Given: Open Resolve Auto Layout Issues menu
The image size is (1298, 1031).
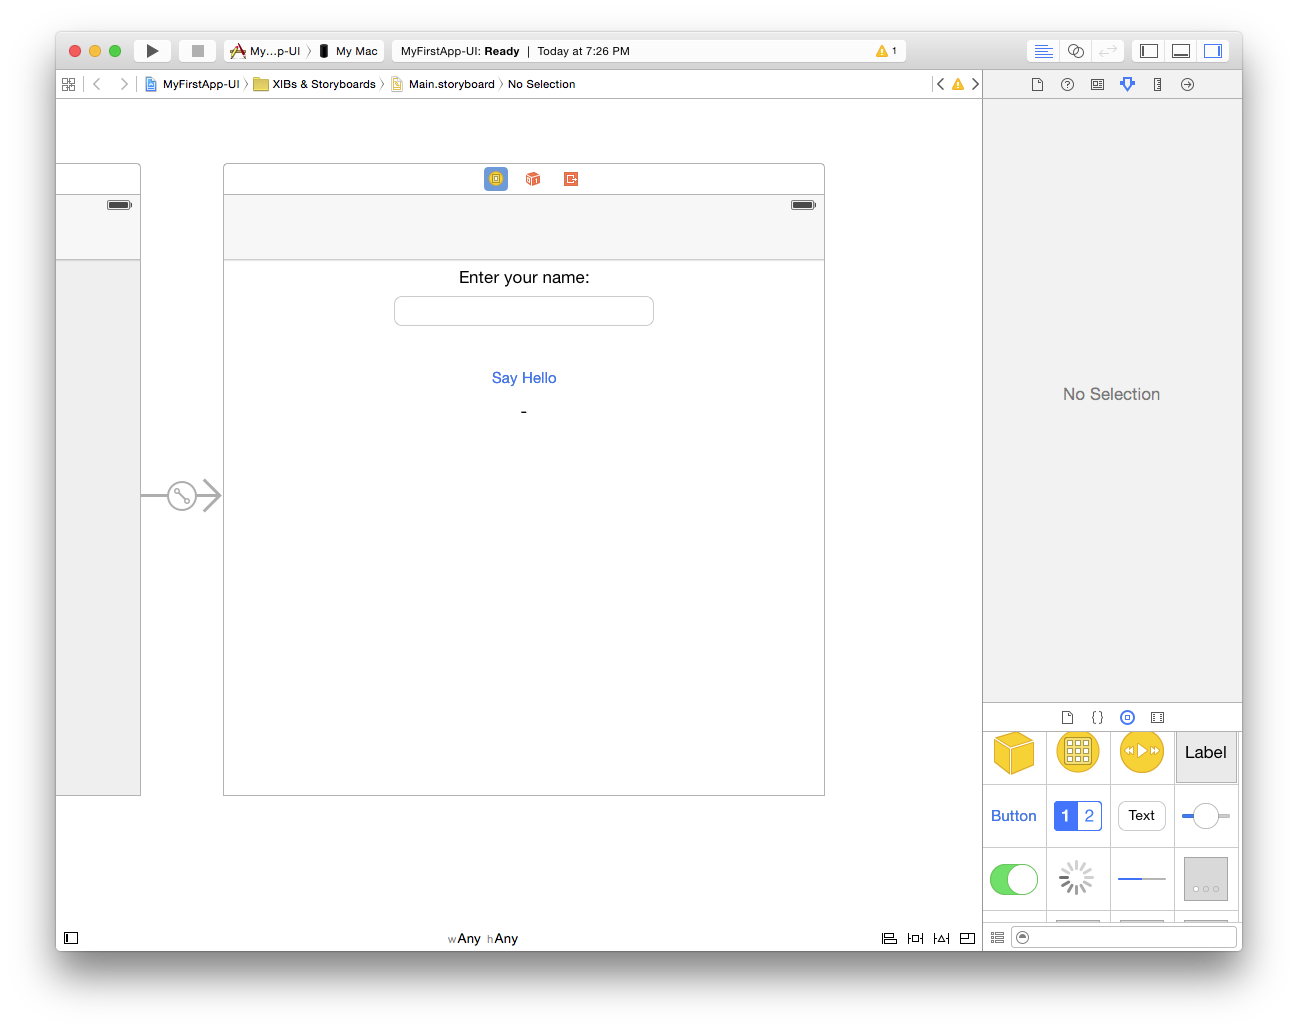Looking at the screenshot, I should [x=941, y=938].
